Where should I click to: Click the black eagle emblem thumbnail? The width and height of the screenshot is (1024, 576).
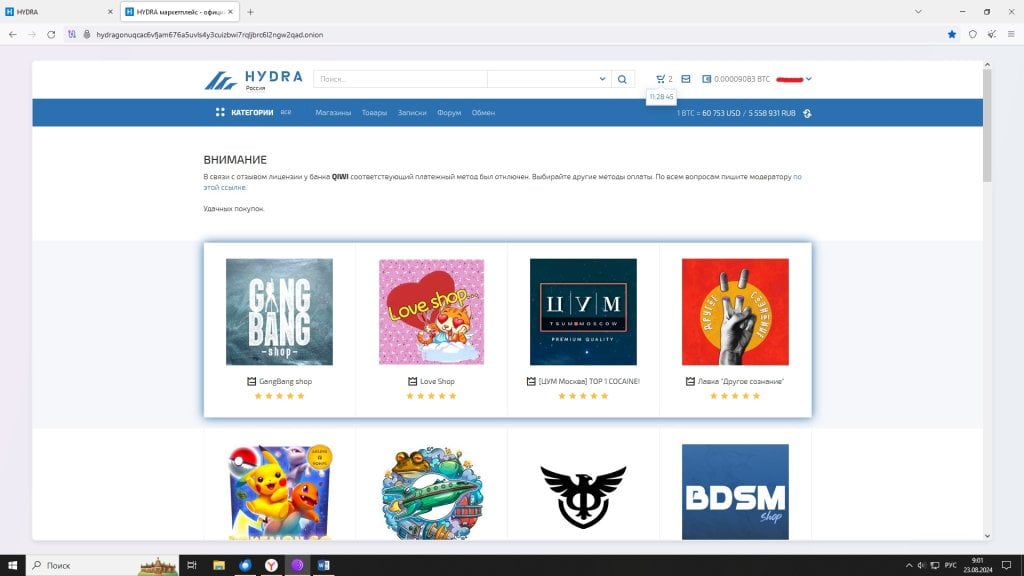click(x=583, y=496)
